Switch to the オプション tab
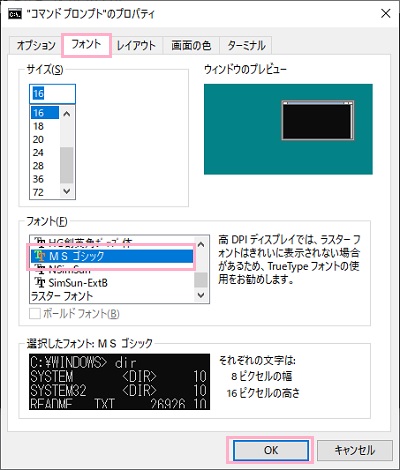 (36, 45)
